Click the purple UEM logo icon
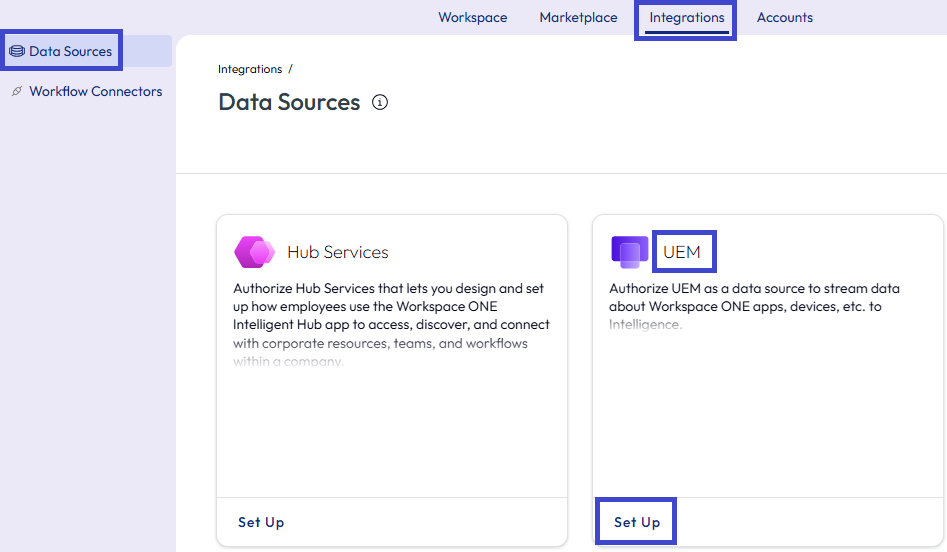The width and height of the screenshot is (947, 552). [x=629, y=252]
